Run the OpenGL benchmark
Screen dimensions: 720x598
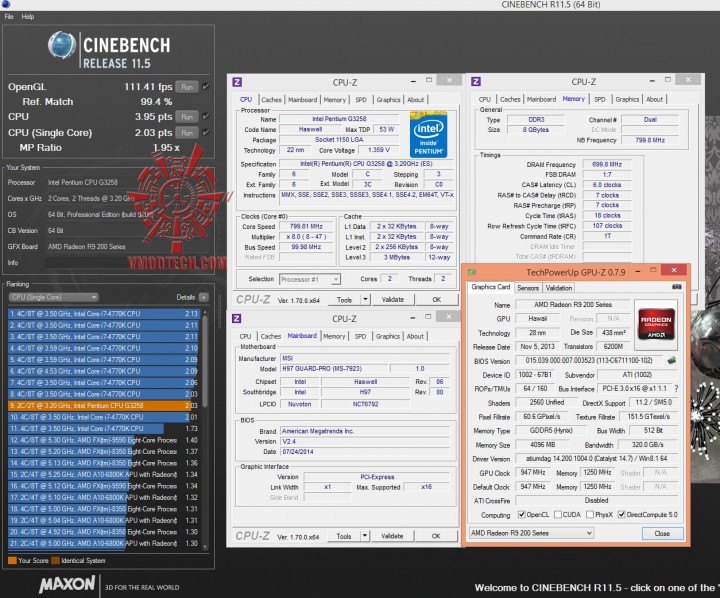(x=187, y=87)
